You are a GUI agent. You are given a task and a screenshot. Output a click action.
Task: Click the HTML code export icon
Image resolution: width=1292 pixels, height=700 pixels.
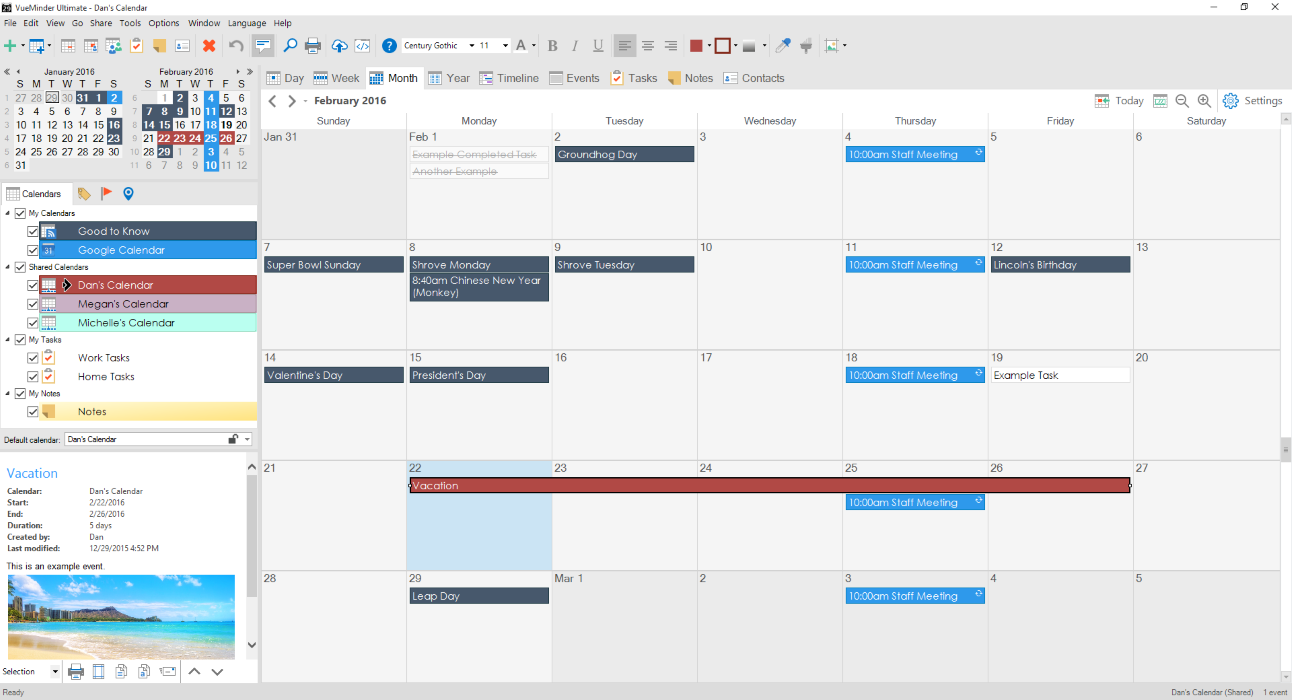tap(362, 45)
